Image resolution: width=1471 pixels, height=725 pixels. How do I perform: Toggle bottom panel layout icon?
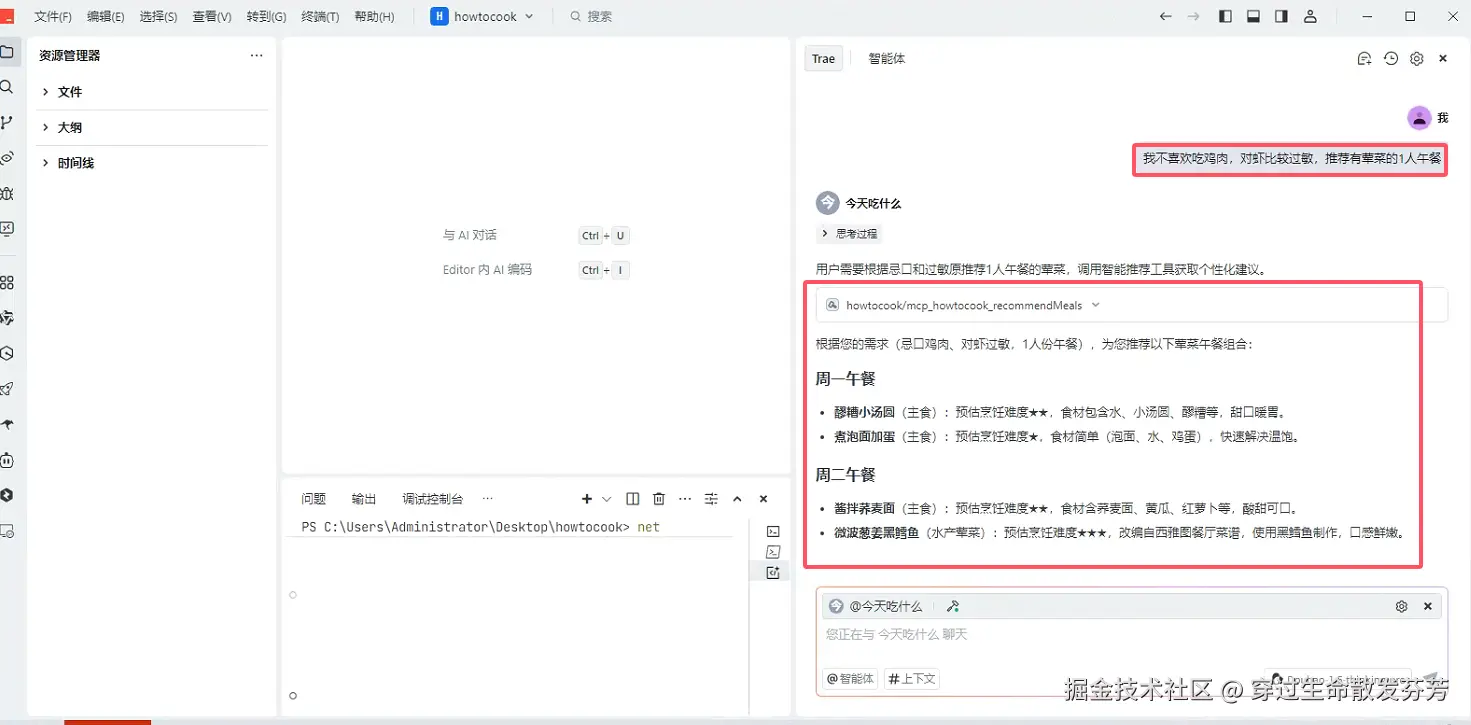[x=1253, y=16]
